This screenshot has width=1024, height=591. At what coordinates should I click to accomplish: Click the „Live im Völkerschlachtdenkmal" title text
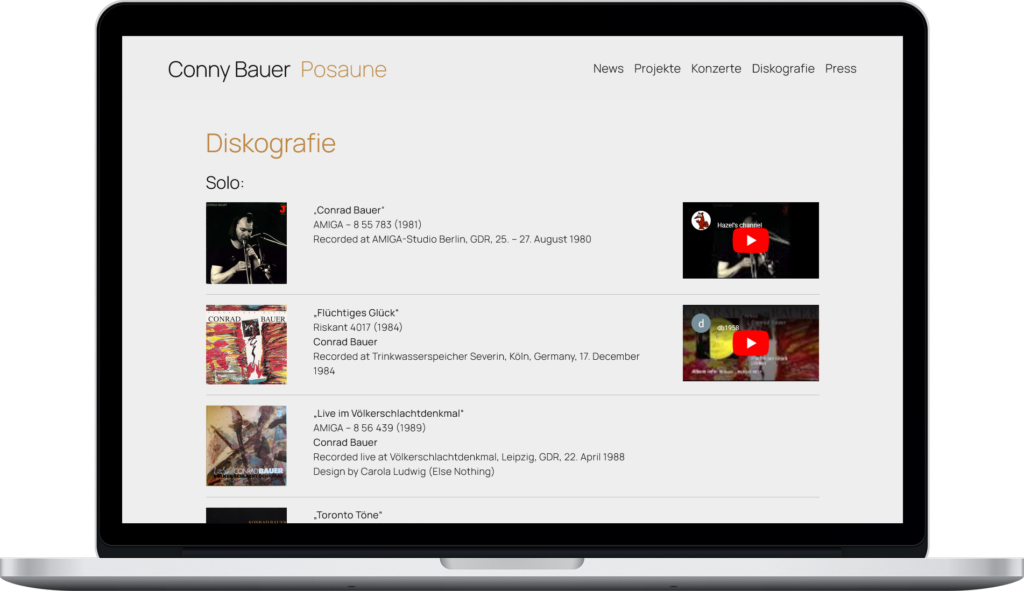click(x=388, y=413)
